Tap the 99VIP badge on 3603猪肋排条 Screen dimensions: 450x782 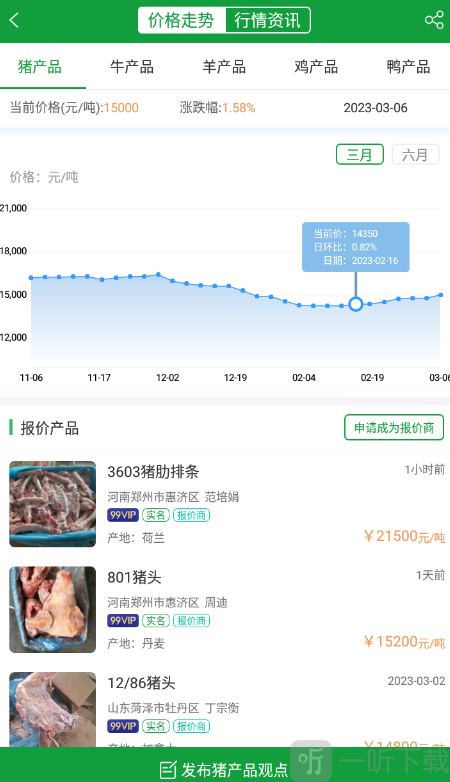click(x=123, y=515)
